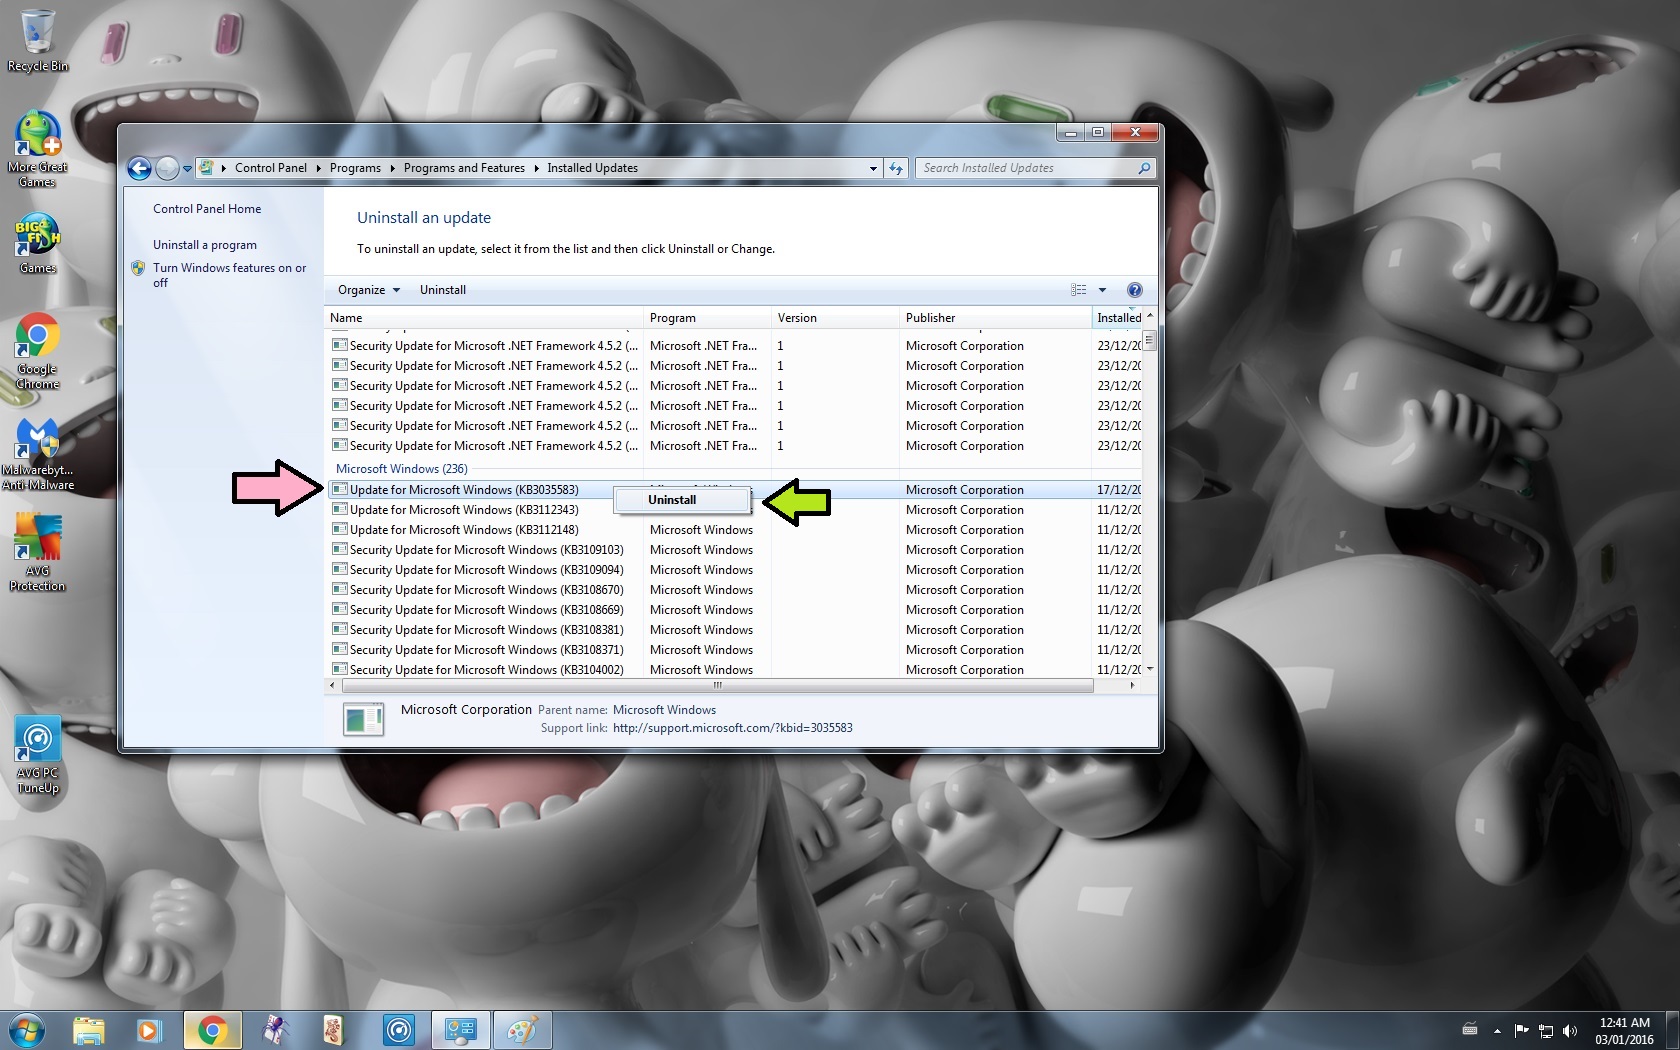Image resolution: width=1680 pixels, height=1050 pixels.
Task: Open address bar history dropdown
Action: [873, 168]
